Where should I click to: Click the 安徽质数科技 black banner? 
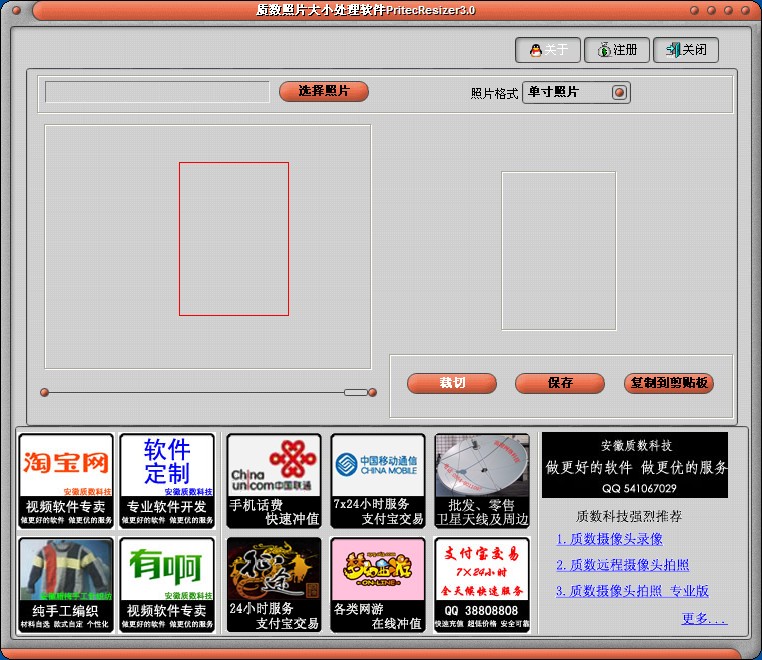[635, 465]
